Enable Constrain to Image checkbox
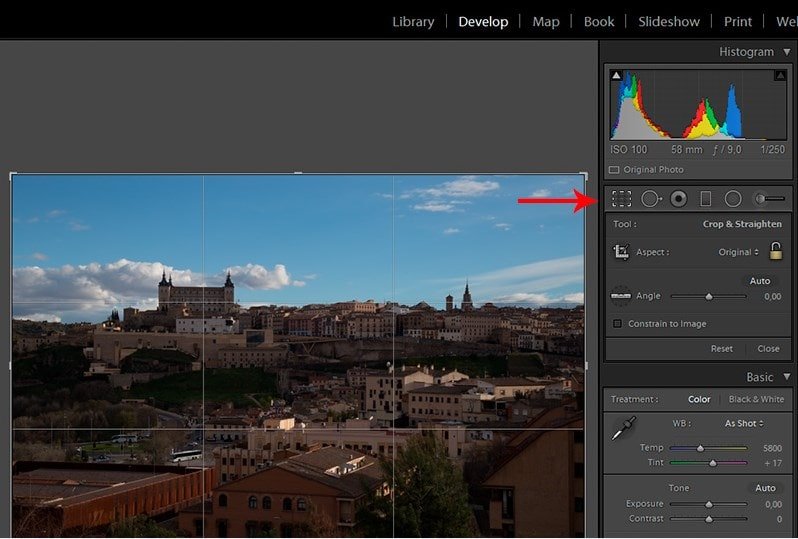 (x=617, y=324)
